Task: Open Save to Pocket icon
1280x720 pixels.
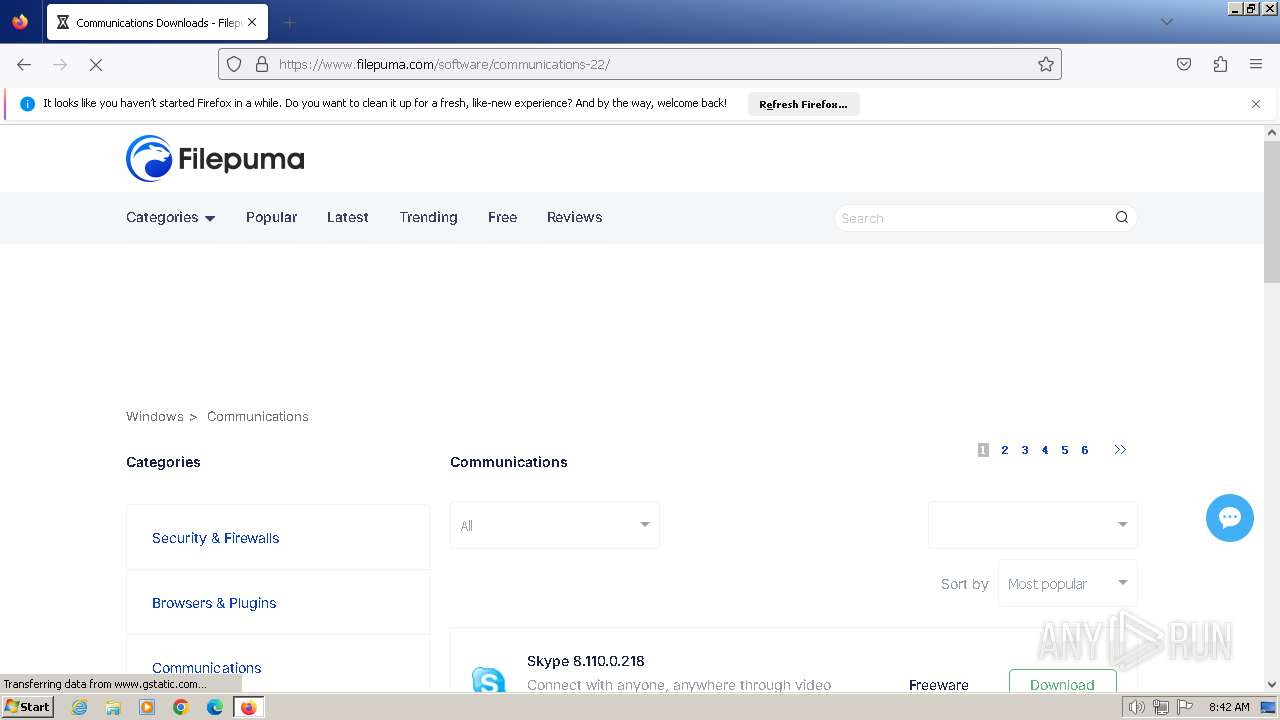Action: tap(1184, 64)
